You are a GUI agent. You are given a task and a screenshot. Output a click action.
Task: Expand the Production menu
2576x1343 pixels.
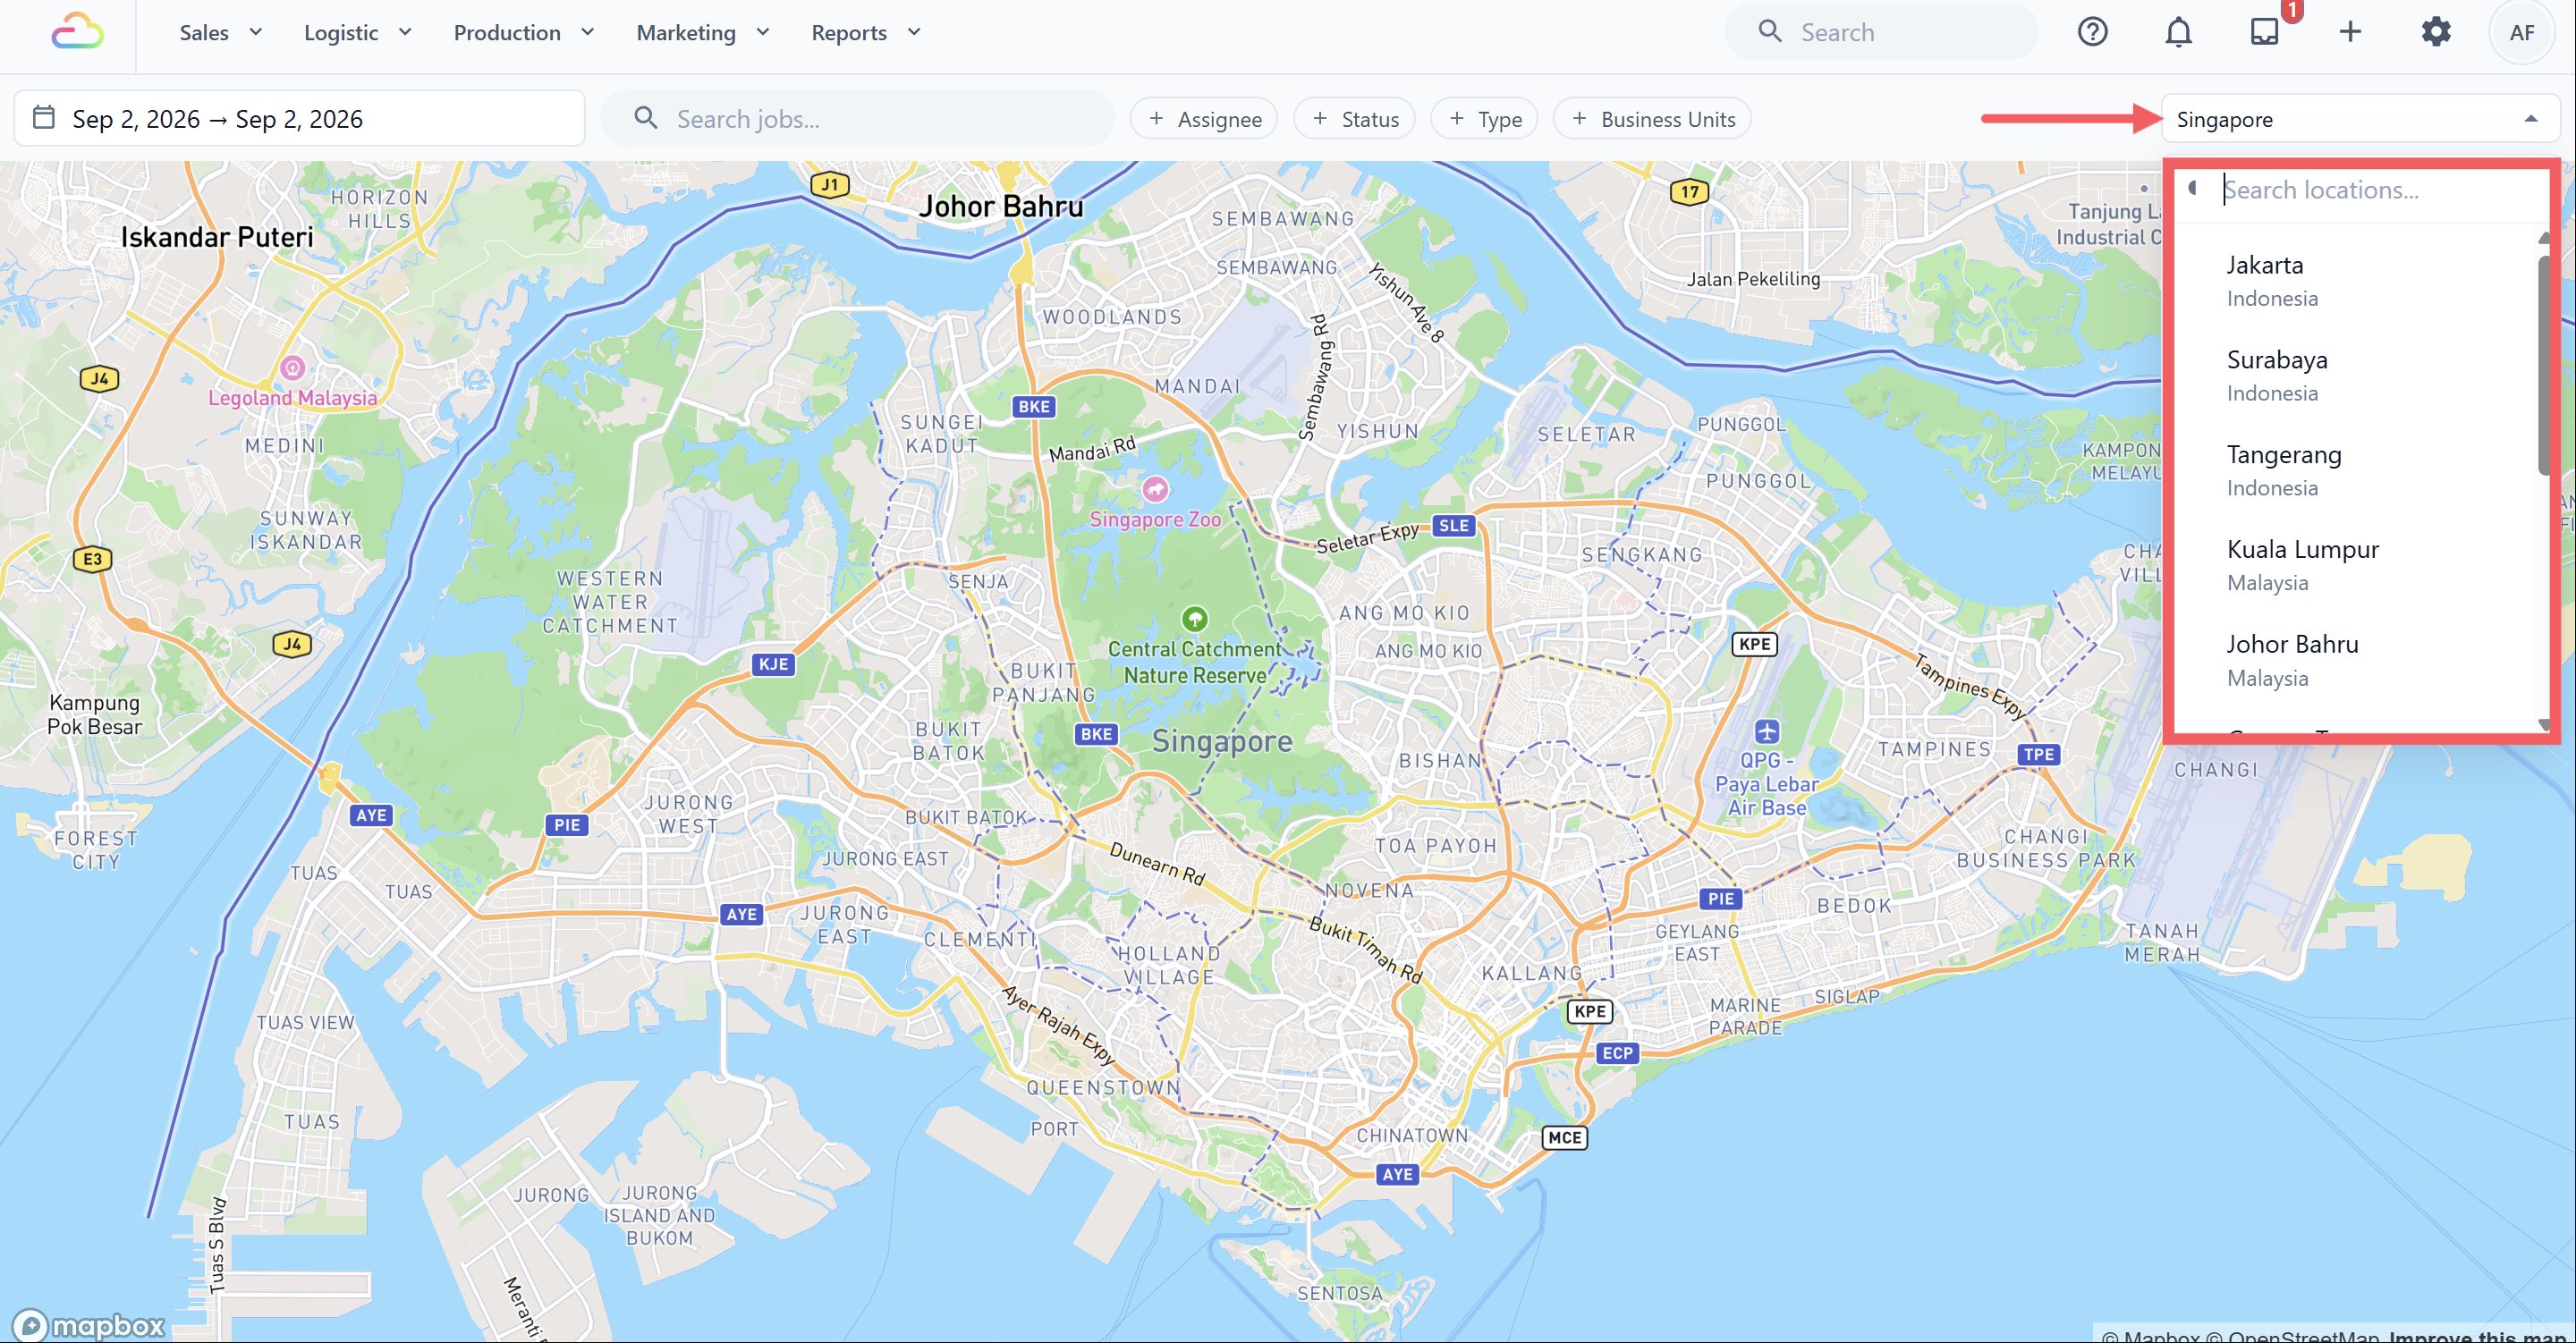[523, 32]
